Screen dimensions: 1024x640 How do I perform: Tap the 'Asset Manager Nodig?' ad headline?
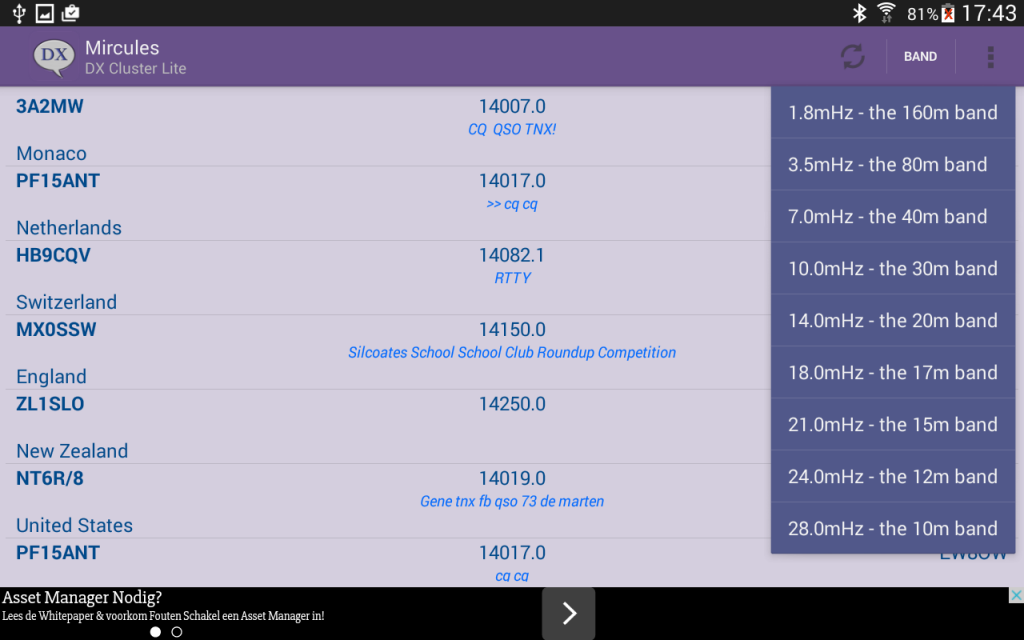(x=82, y=598)
